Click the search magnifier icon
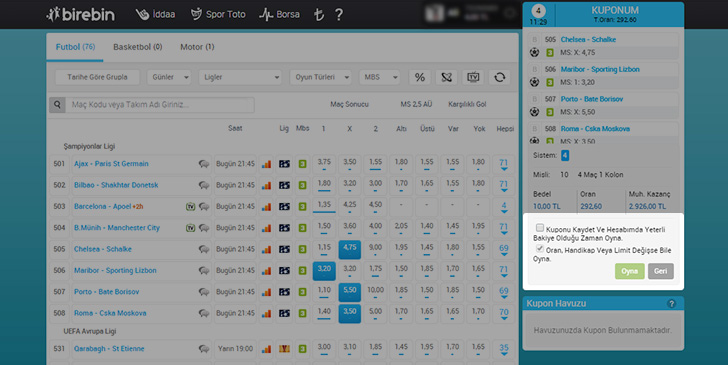This screenshot has height=365, width=728. (57, 105)
